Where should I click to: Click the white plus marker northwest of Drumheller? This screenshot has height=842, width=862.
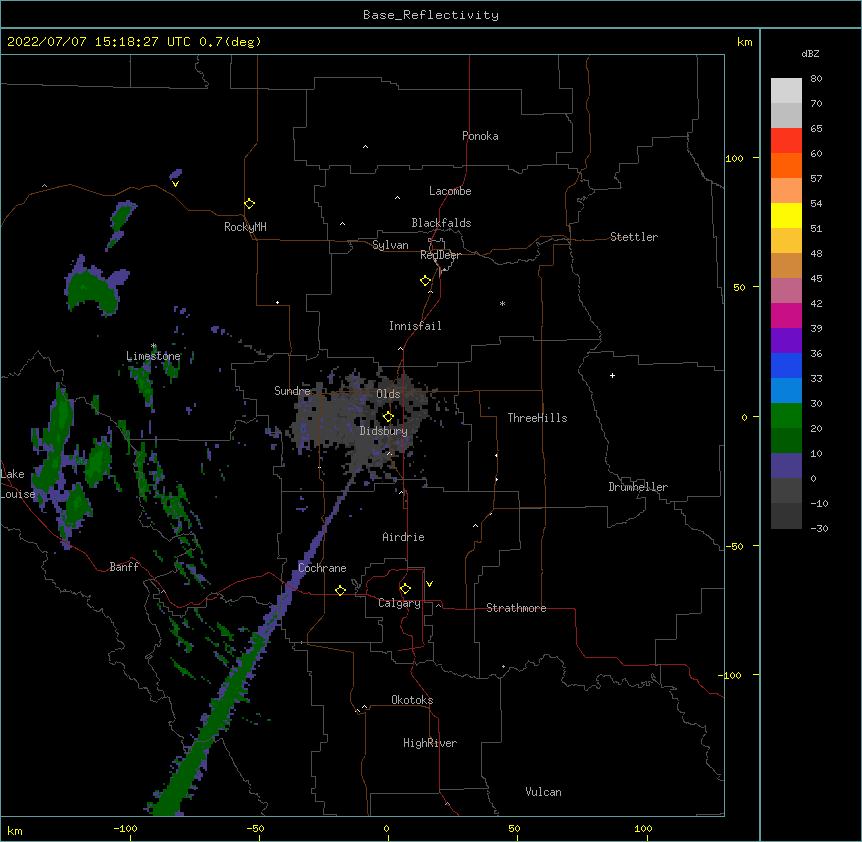click(612, 375)
